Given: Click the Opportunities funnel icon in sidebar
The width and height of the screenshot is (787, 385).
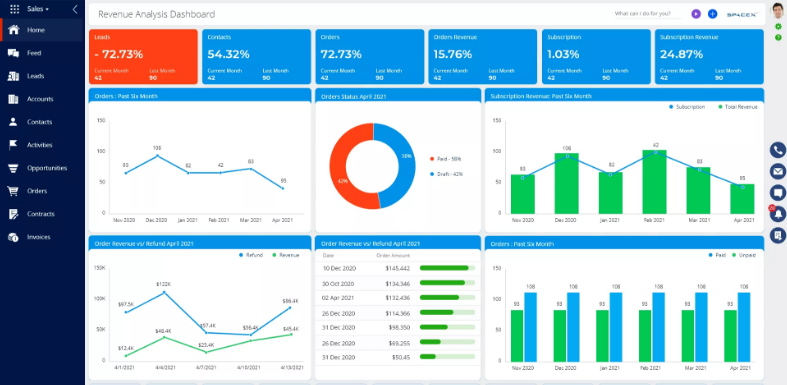Looking at the screenshot, I should (14, 168).
